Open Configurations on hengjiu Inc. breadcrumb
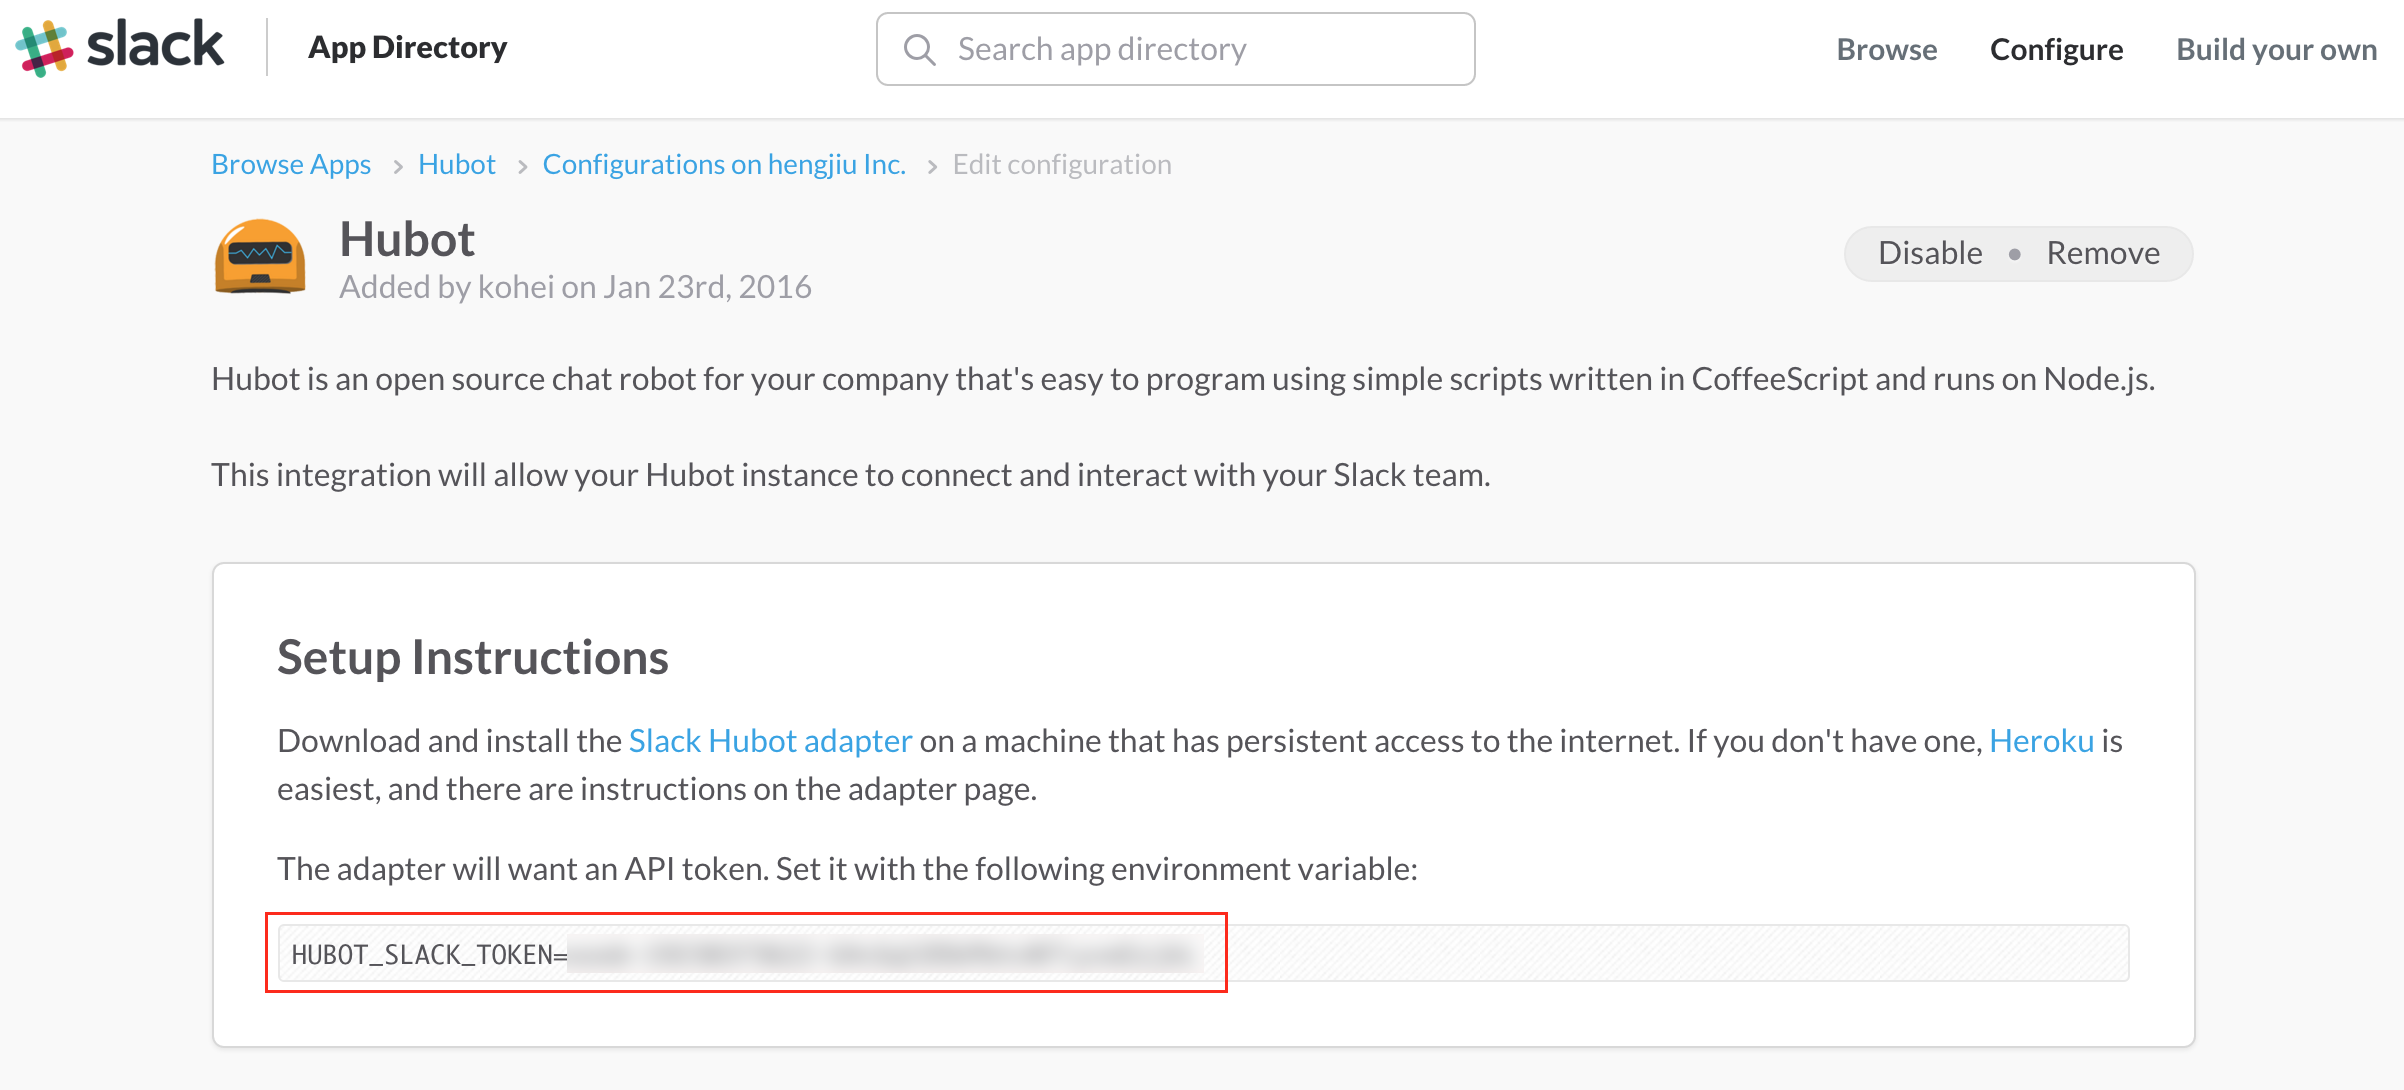This screenshot has height=1090, width=2404. [724, 163]
